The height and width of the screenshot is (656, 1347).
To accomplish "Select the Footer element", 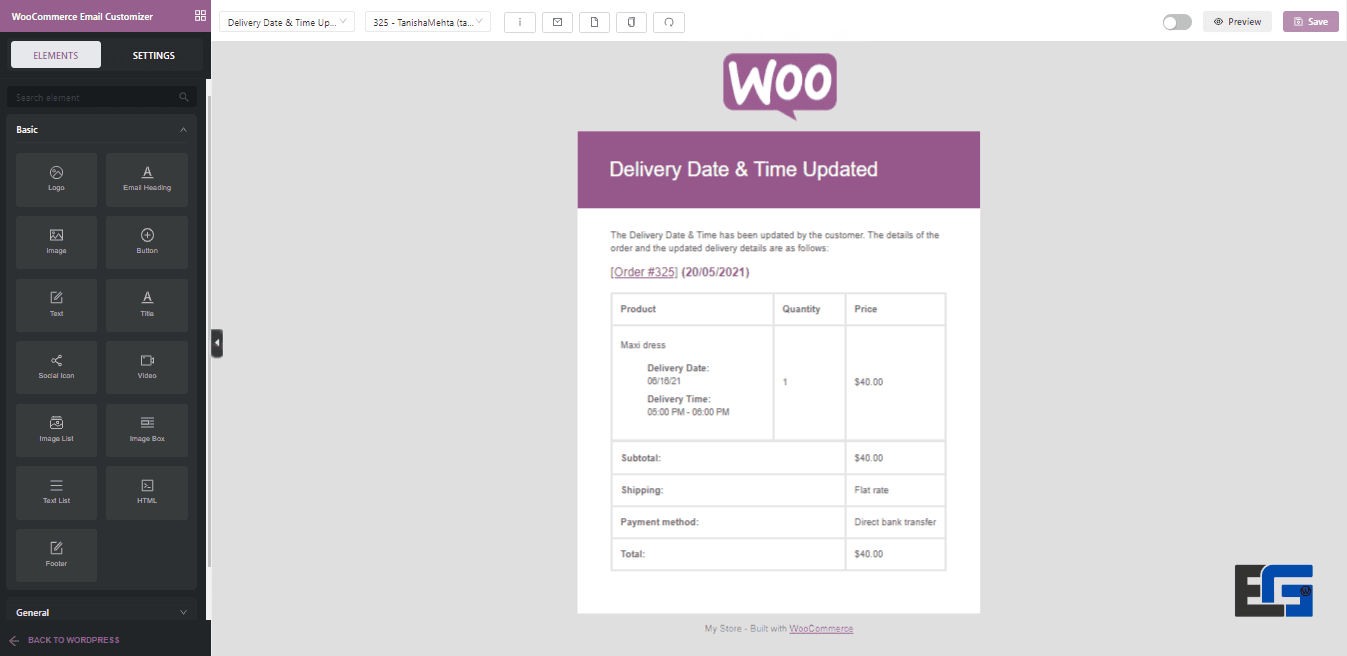I will (56, 555).
